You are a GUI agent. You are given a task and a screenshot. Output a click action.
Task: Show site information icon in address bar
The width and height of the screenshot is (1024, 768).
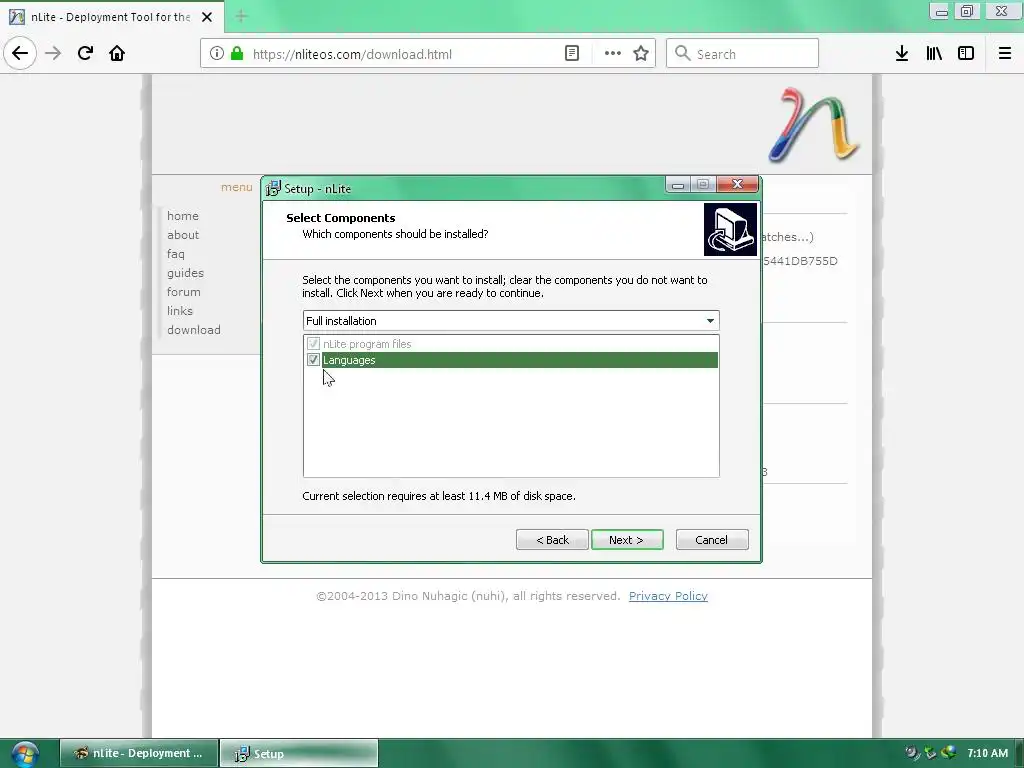(x=217, y=54)
